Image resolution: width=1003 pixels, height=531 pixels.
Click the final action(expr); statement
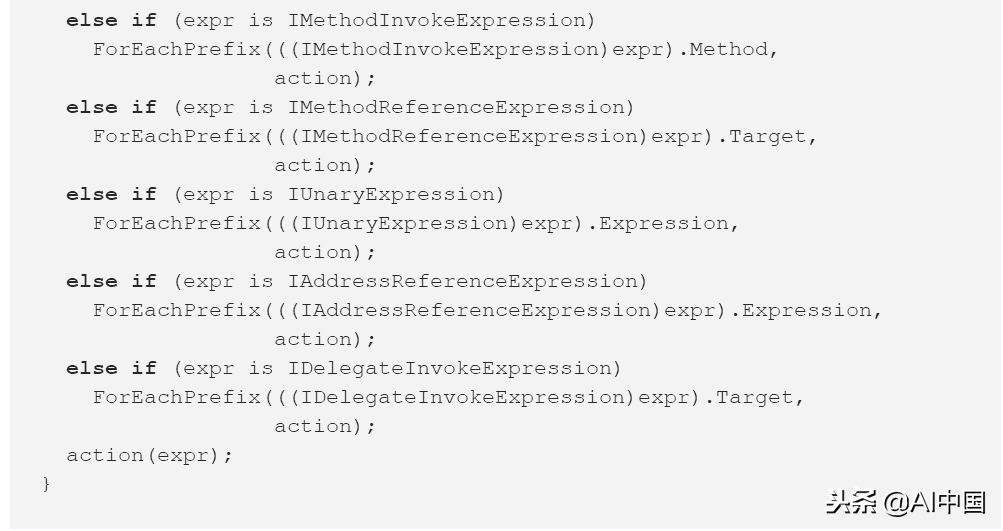click(149, 455)
